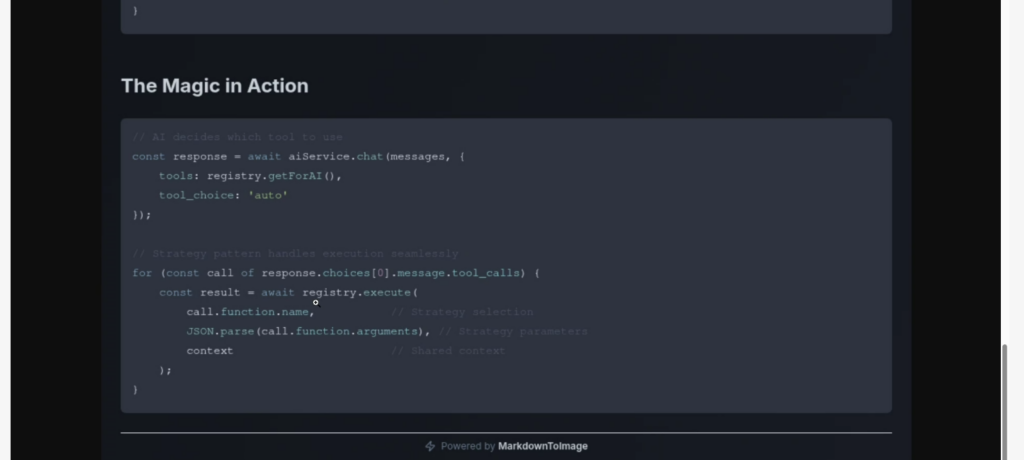
Task: Click the vertical scrollbar thumb
Action: (1006, 398)
